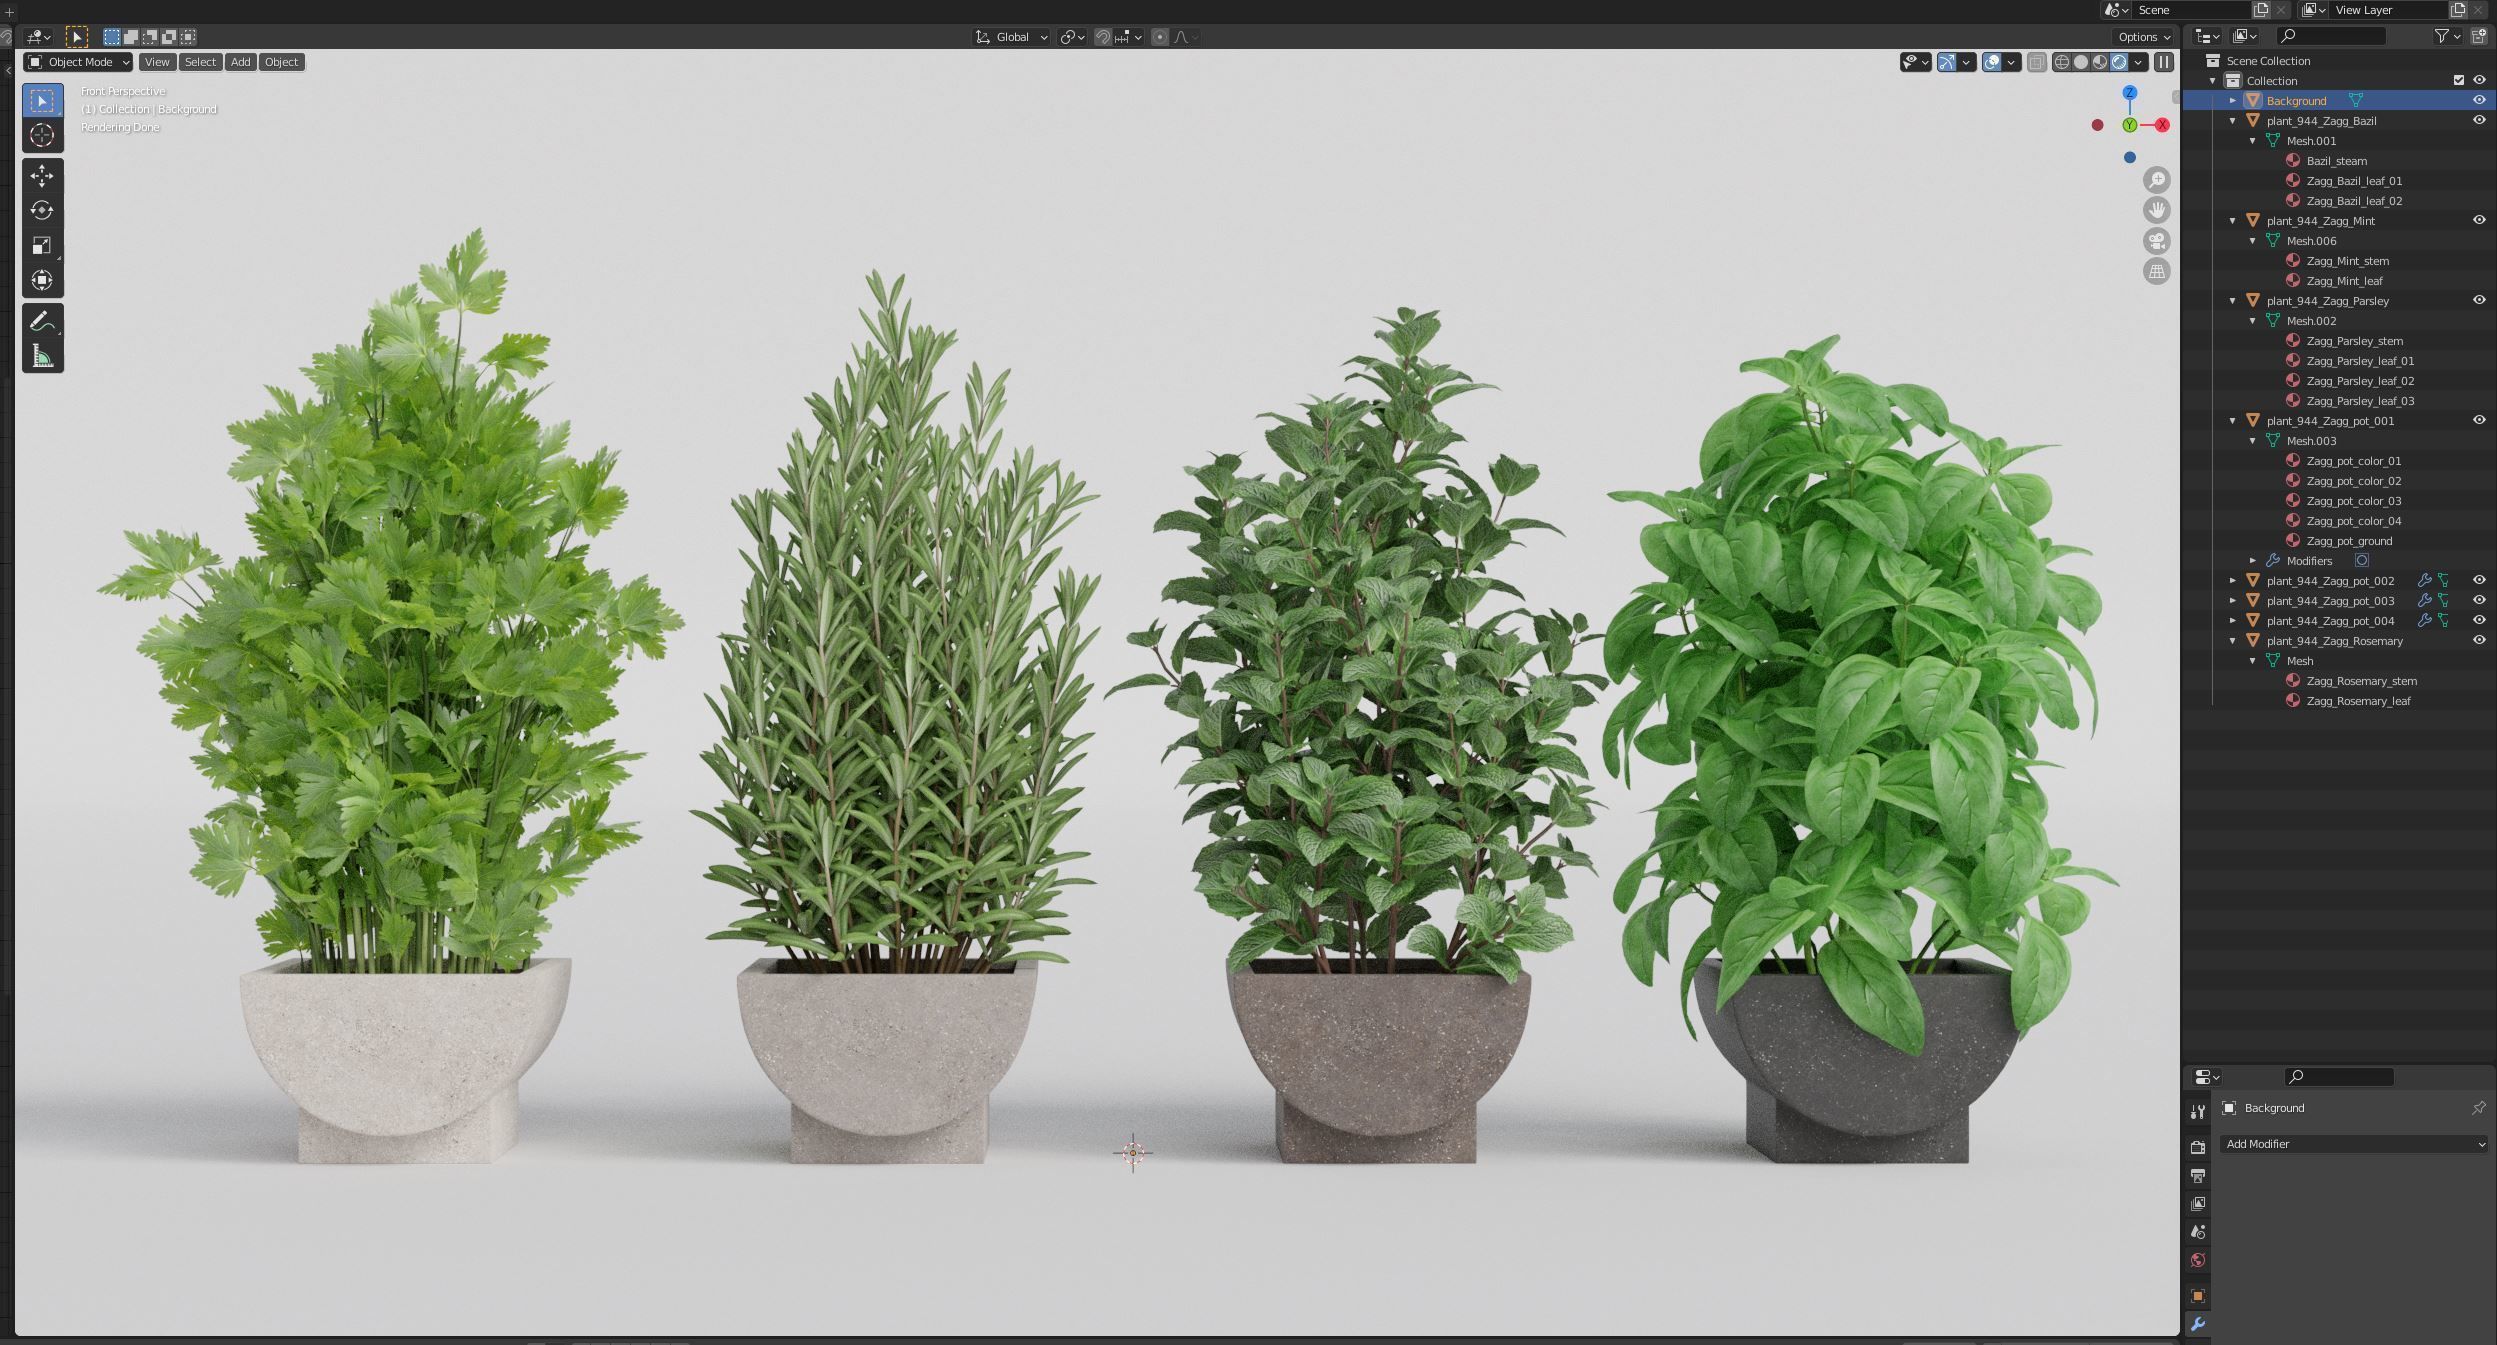Open the Add Modifier dropdown
Image resolution: width=2497 pixels, height=1345 pixels.
click(2354, 1144)
